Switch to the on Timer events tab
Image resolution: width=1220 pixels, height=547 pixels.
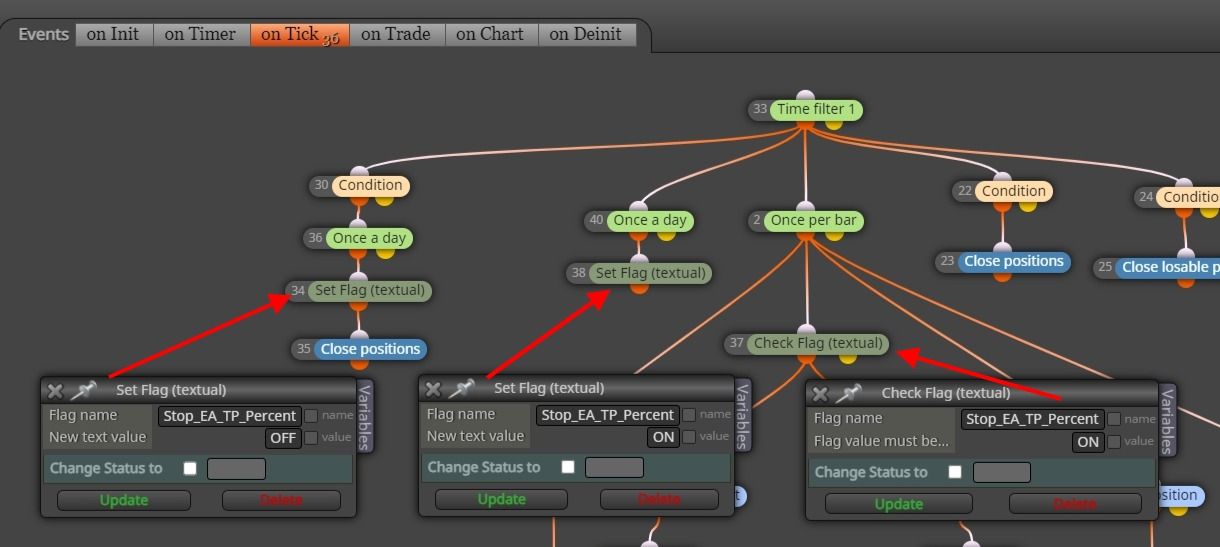200,34
